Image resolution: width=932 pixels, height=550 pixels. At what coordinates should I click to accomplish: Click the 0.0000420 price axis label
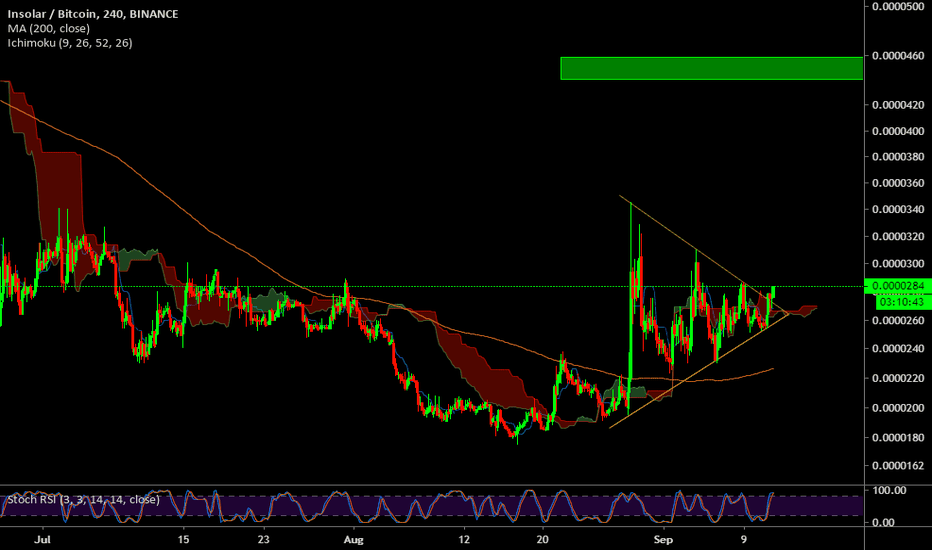(x=898, y=105)
